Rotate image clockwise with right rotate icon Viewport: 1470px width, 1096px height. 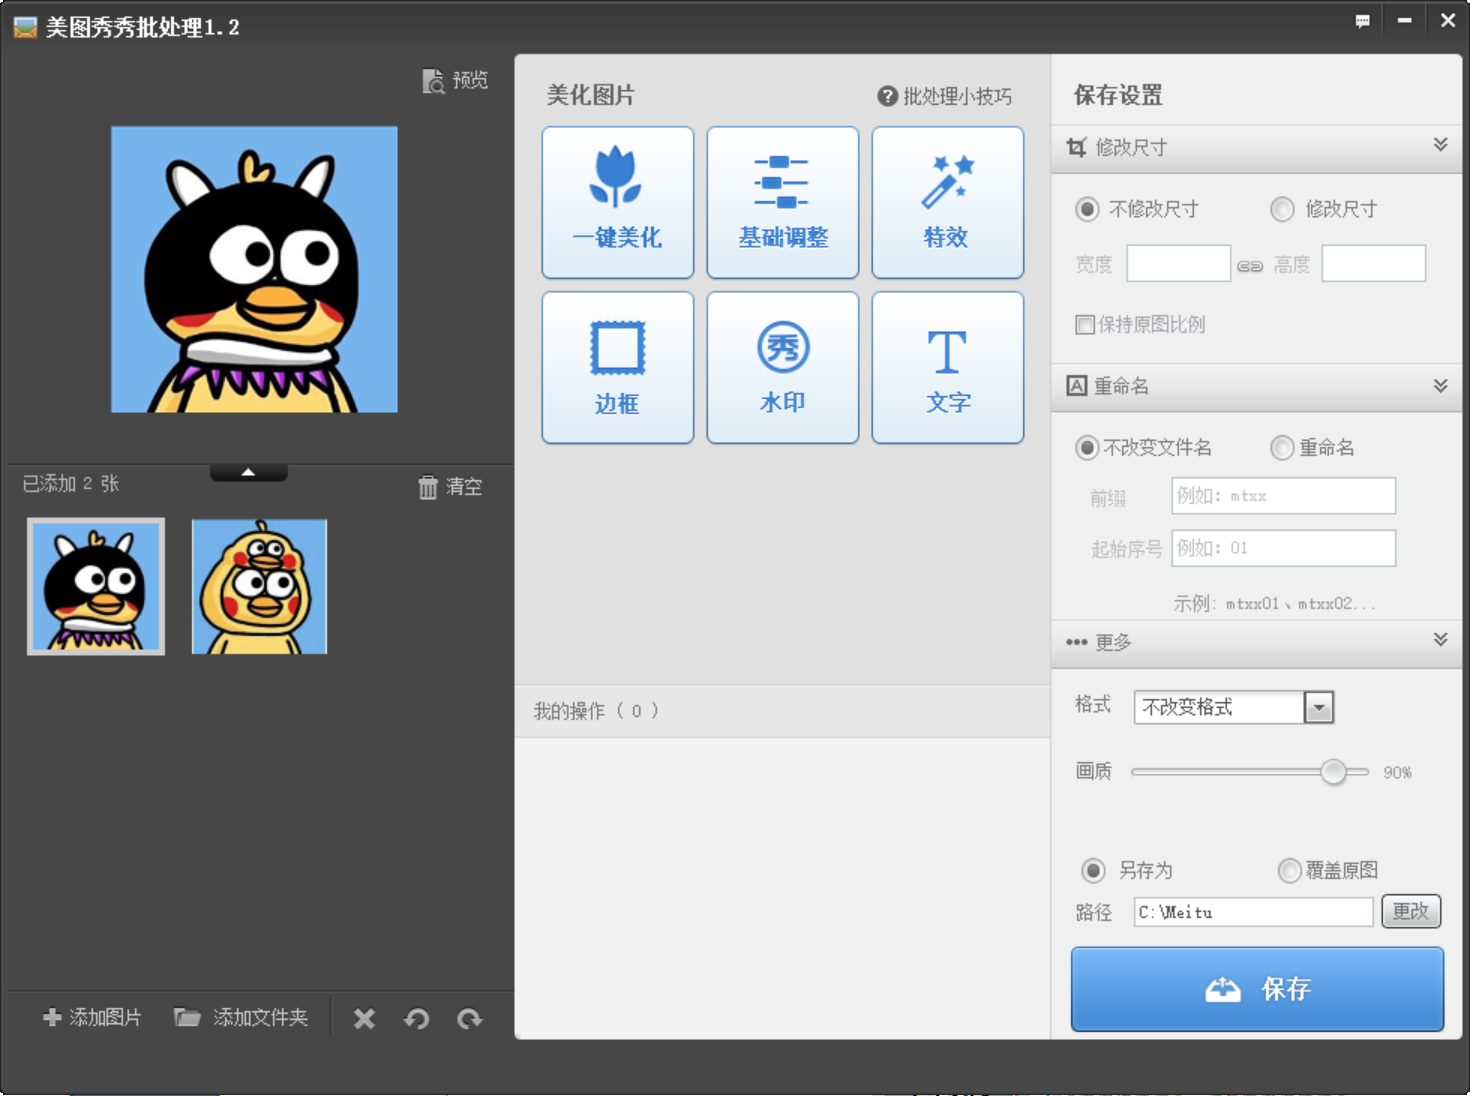(470, 1019)
